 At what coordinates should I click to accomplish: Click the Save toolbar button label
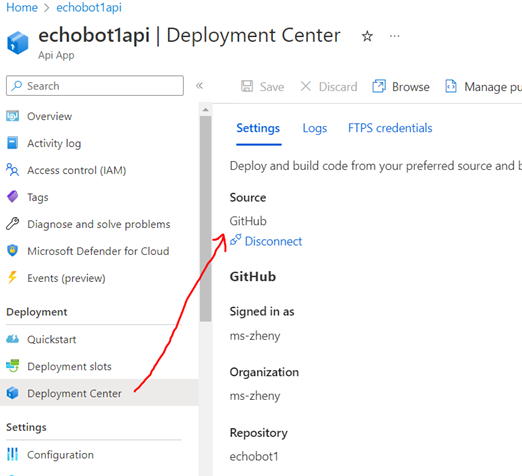272,87
